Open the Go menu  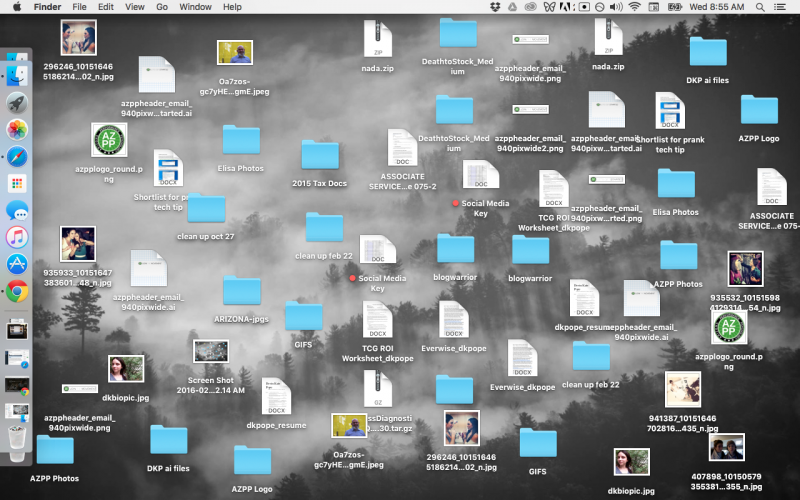162,7
